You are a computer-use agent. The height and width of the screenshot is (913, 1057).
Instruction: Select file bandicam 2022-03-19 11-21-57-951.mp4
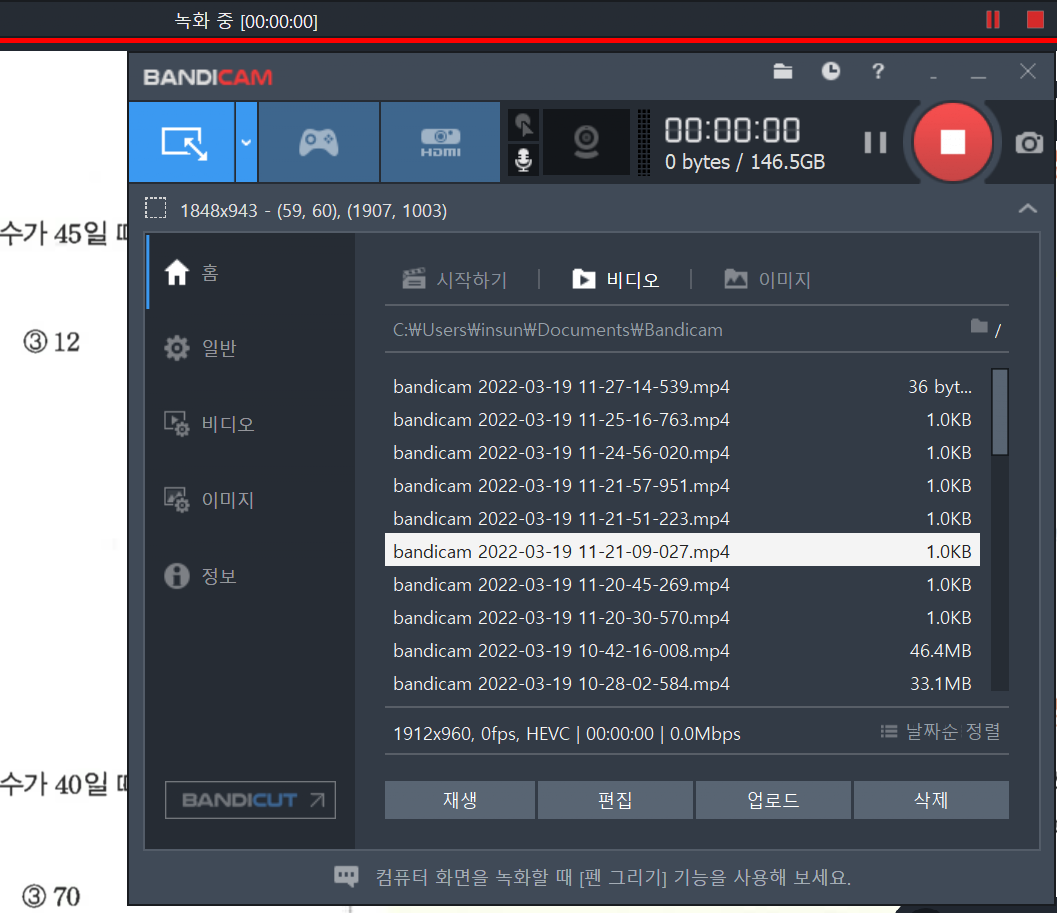(682, 485)
